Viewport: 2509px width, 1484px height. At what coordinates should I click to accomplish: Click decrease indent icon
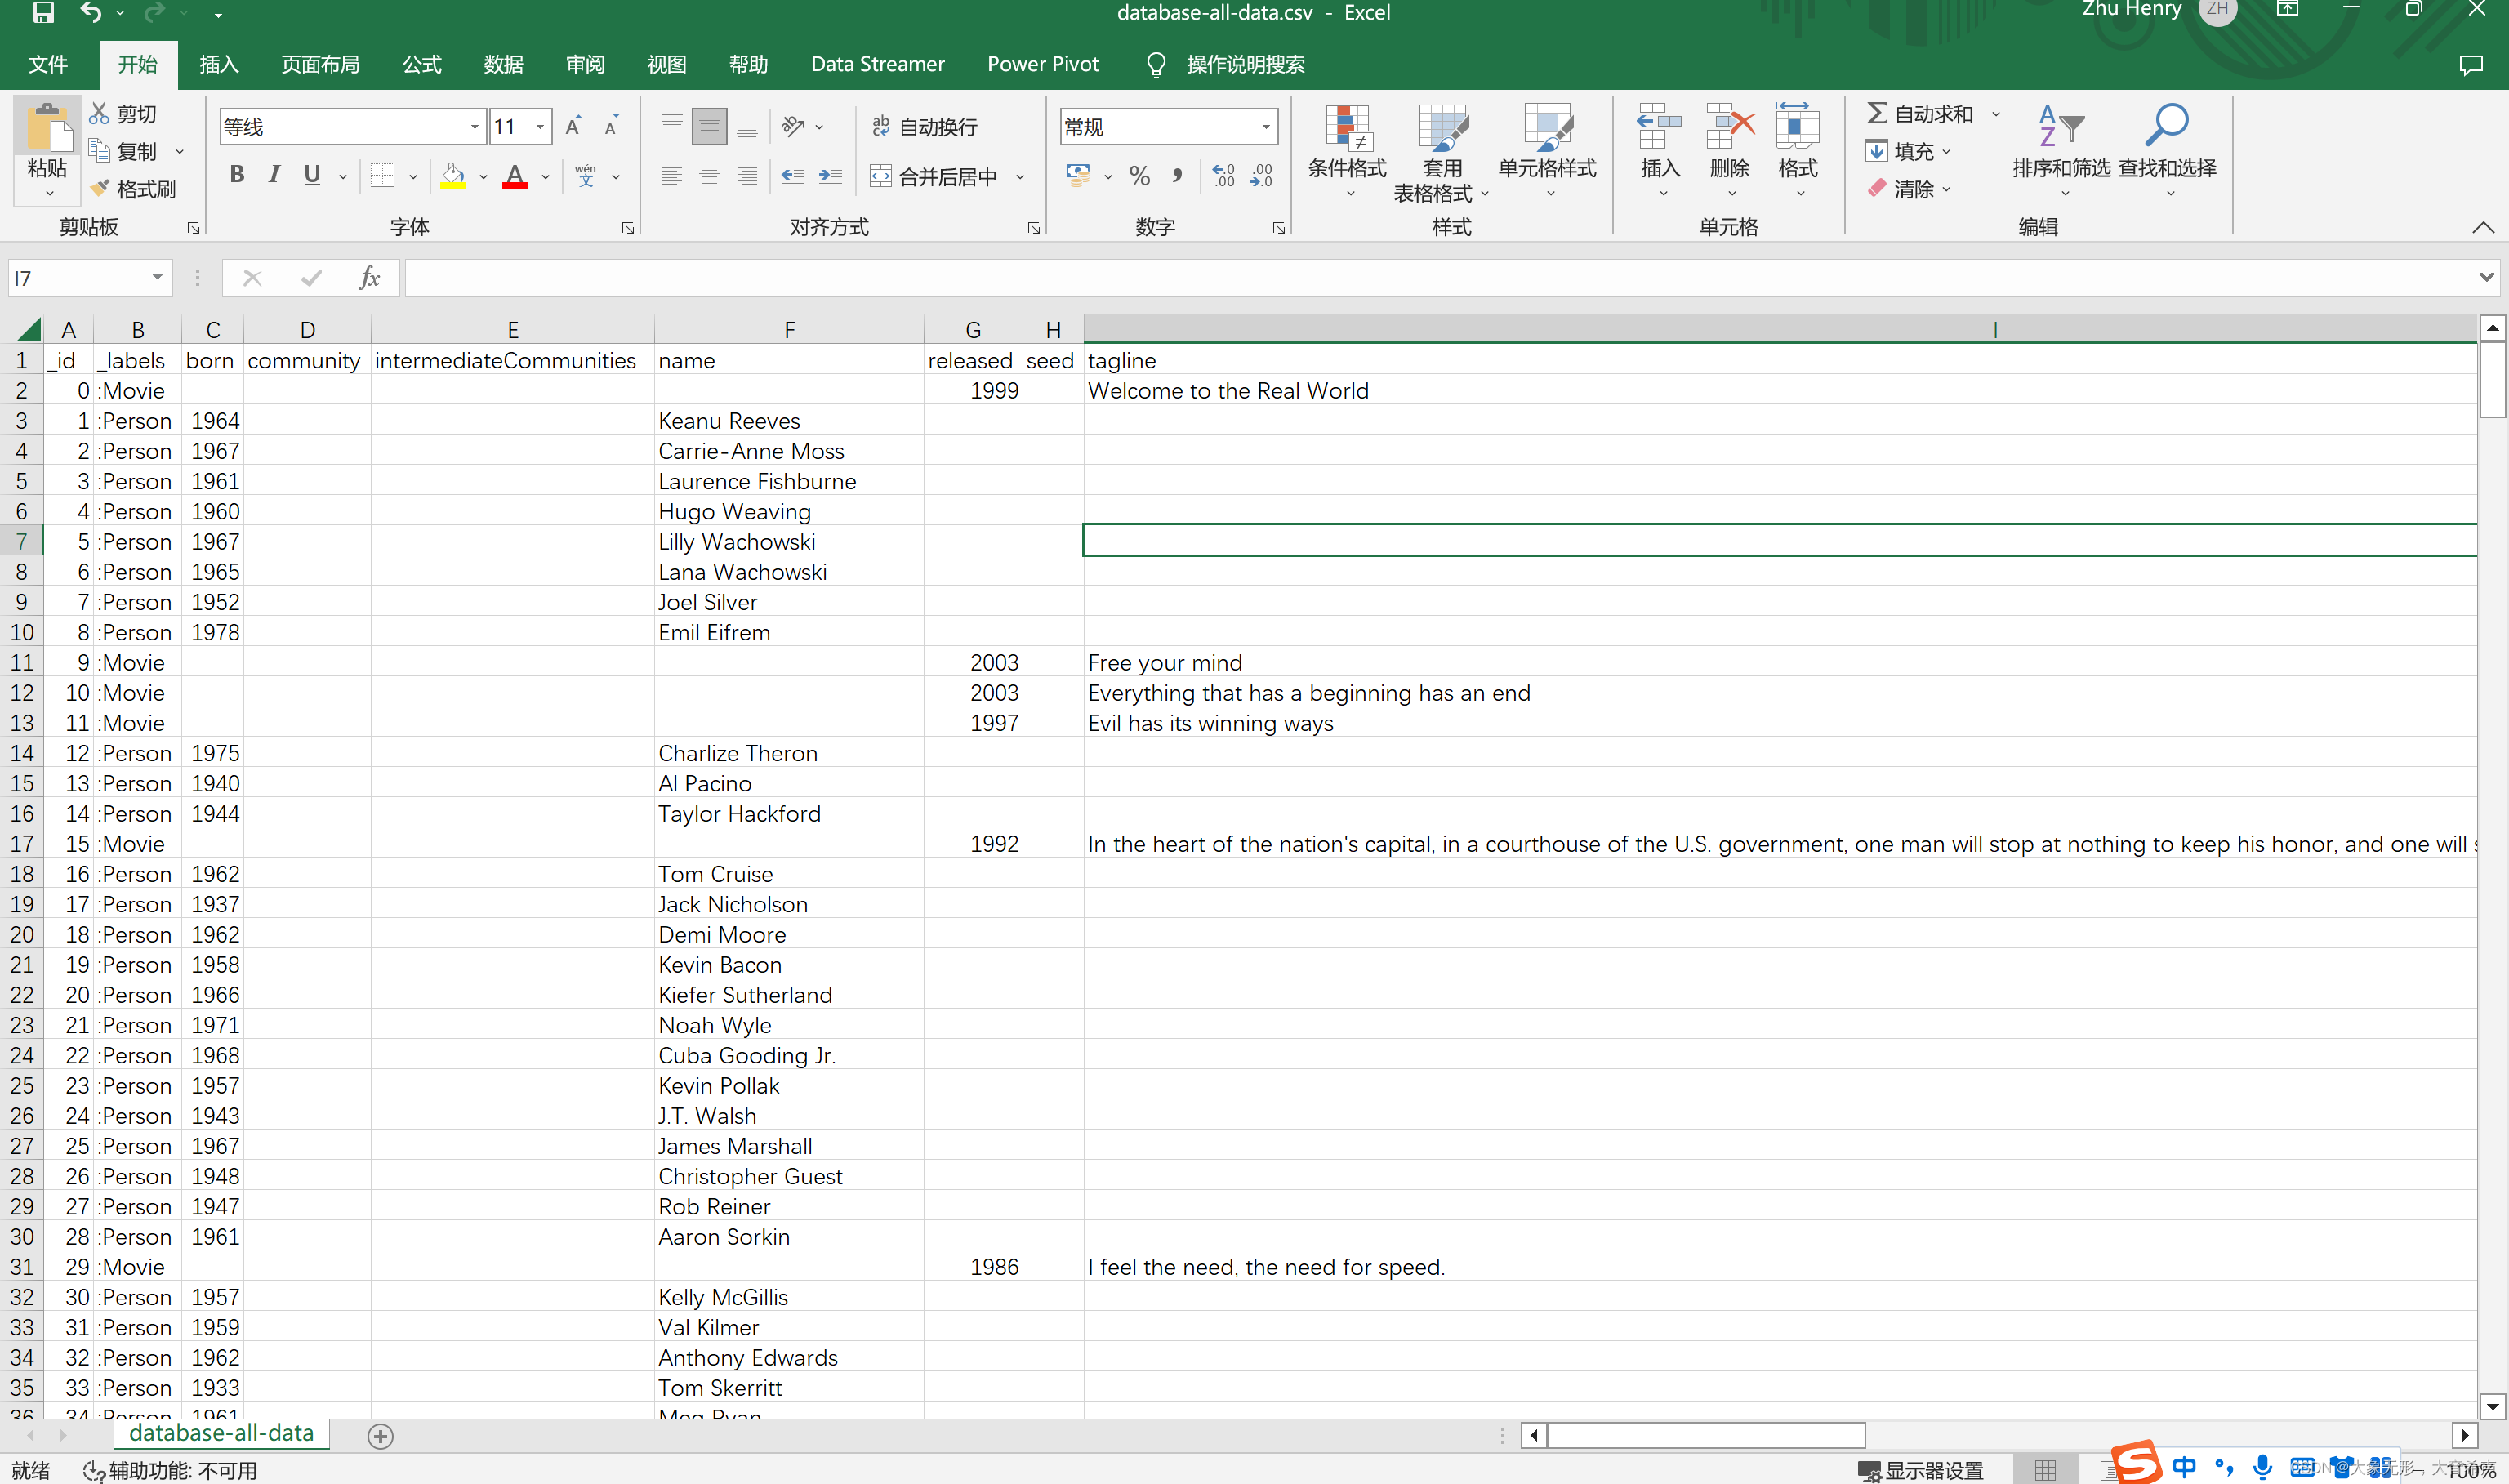coord(793,176)
